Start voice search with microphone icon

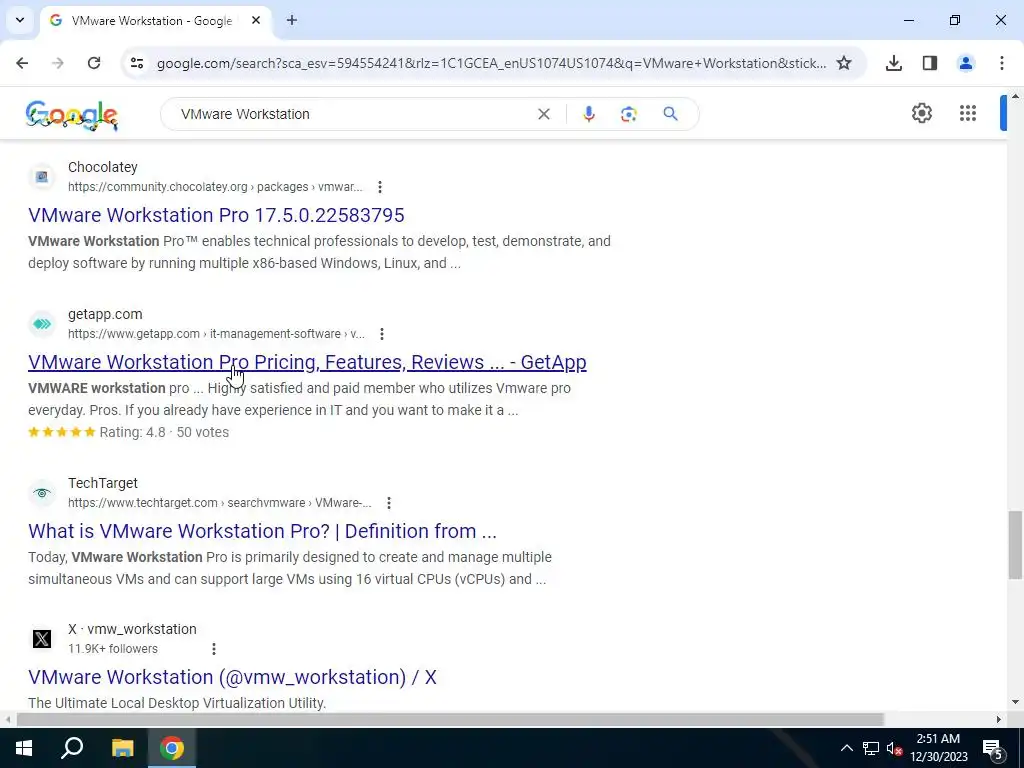pos(588,114)
